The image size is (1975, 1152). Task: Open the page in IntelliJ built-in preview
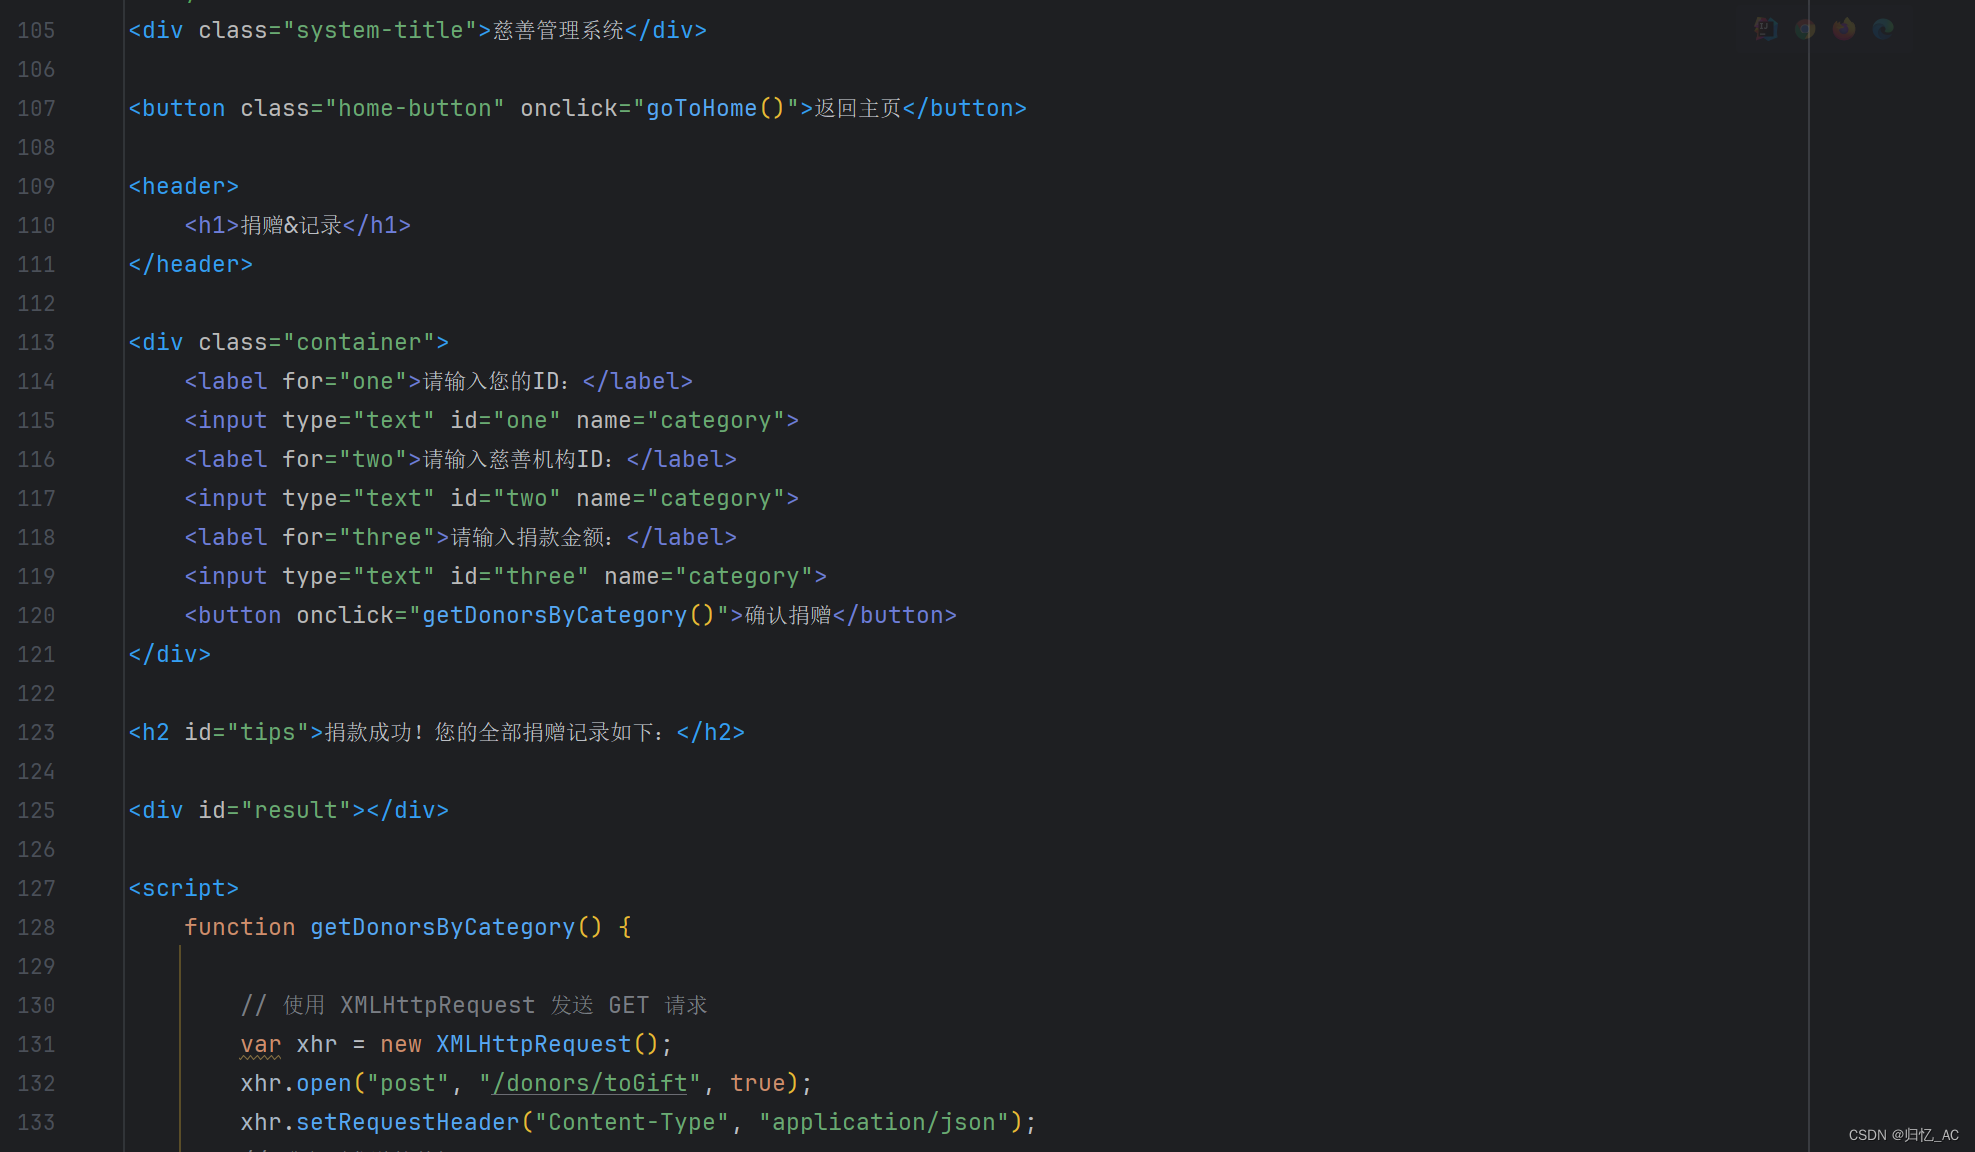(x=1766, y=29)
